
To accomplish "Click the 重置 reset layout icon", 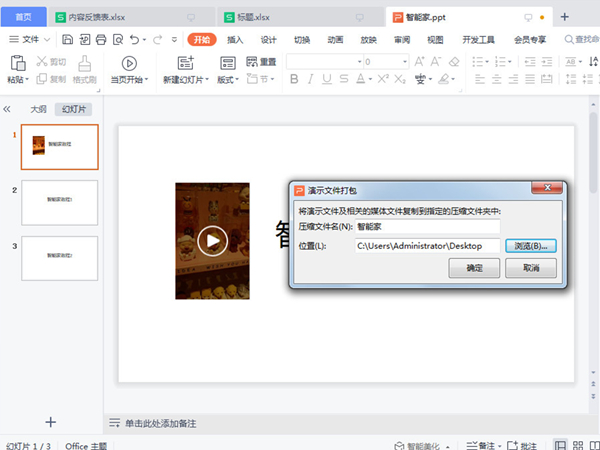I will pyautogui.click(x=250, y=62).
